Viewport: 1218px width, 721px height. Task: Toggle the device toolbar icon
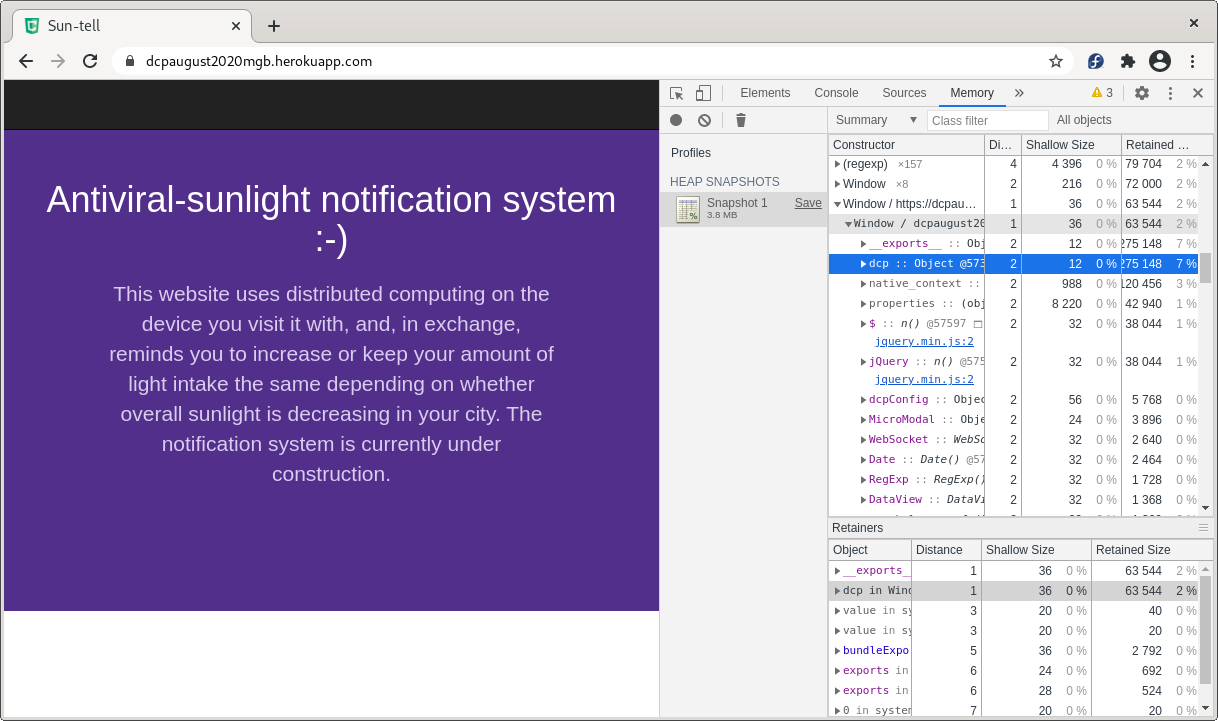703,93
